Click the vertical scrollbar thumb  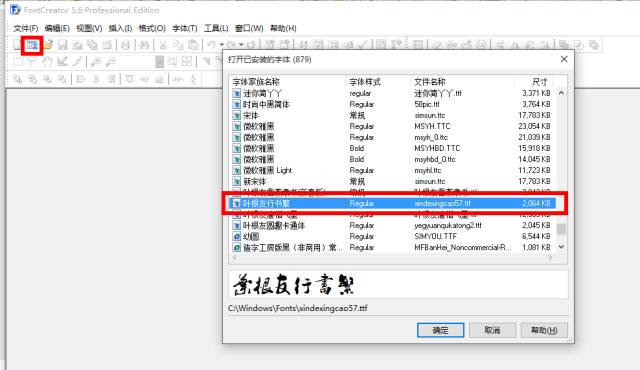click(x=561, y=229)
